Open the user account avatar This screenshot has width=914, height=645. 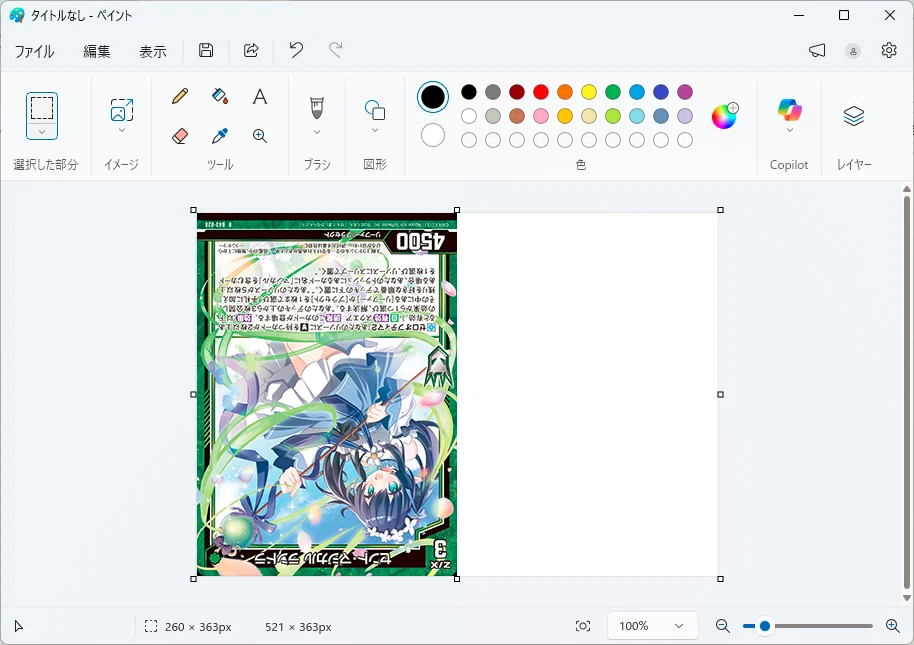pos(853,51)
